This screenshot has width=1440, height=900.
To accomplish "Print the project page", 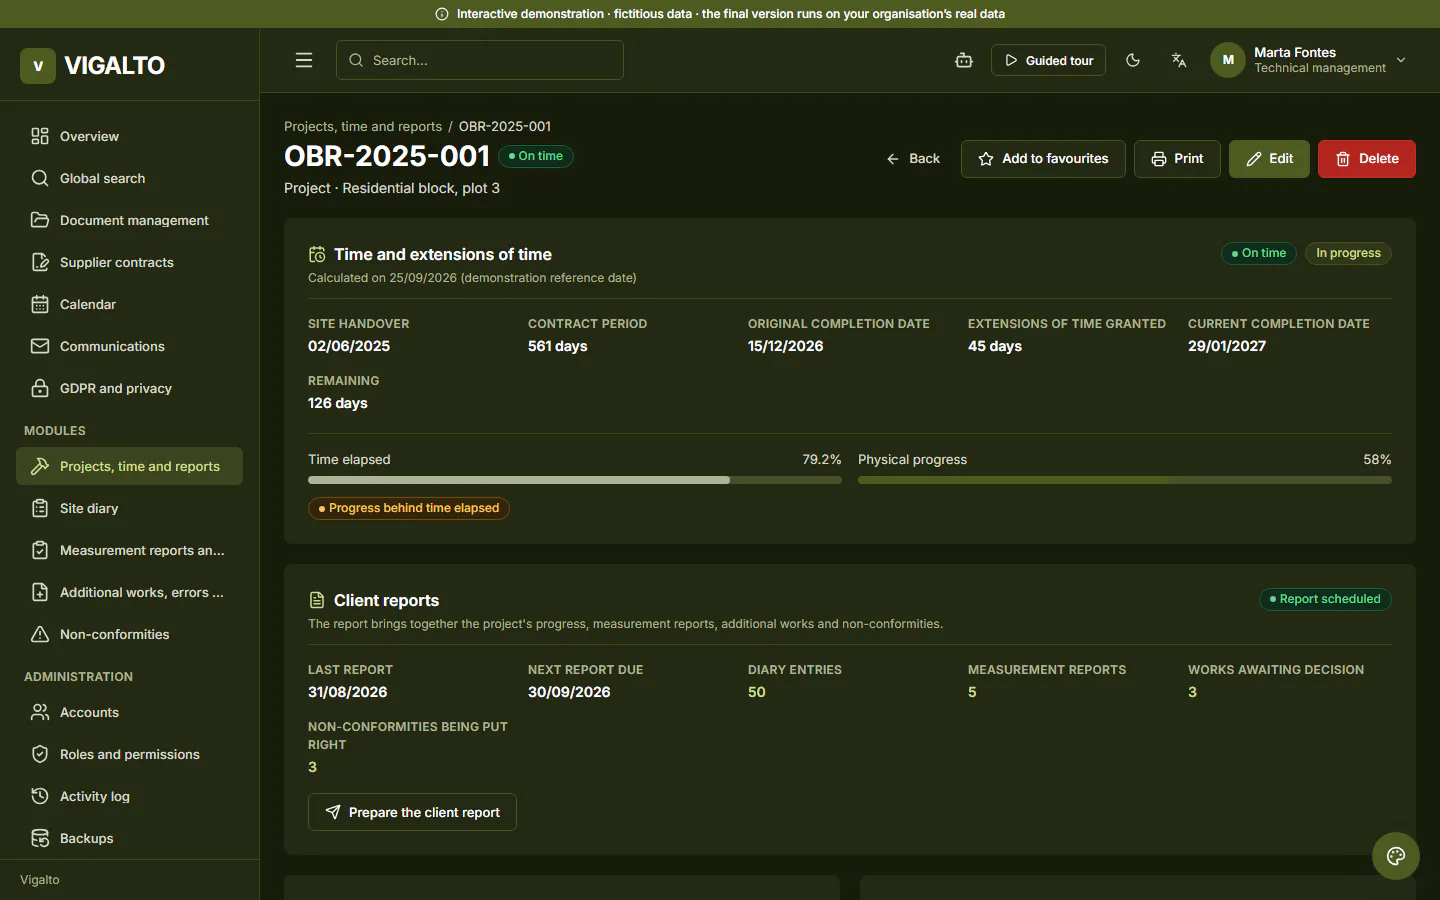I will 1177,159.
